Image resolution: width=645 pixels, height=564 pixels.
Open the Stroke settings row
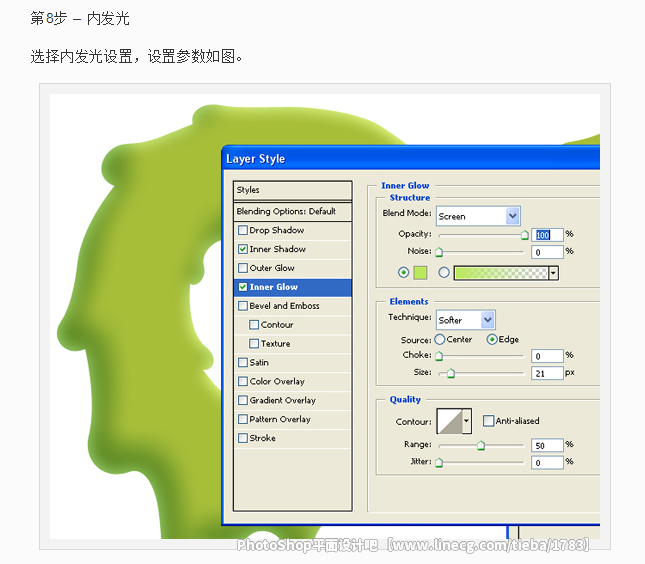tap(292, 439)
